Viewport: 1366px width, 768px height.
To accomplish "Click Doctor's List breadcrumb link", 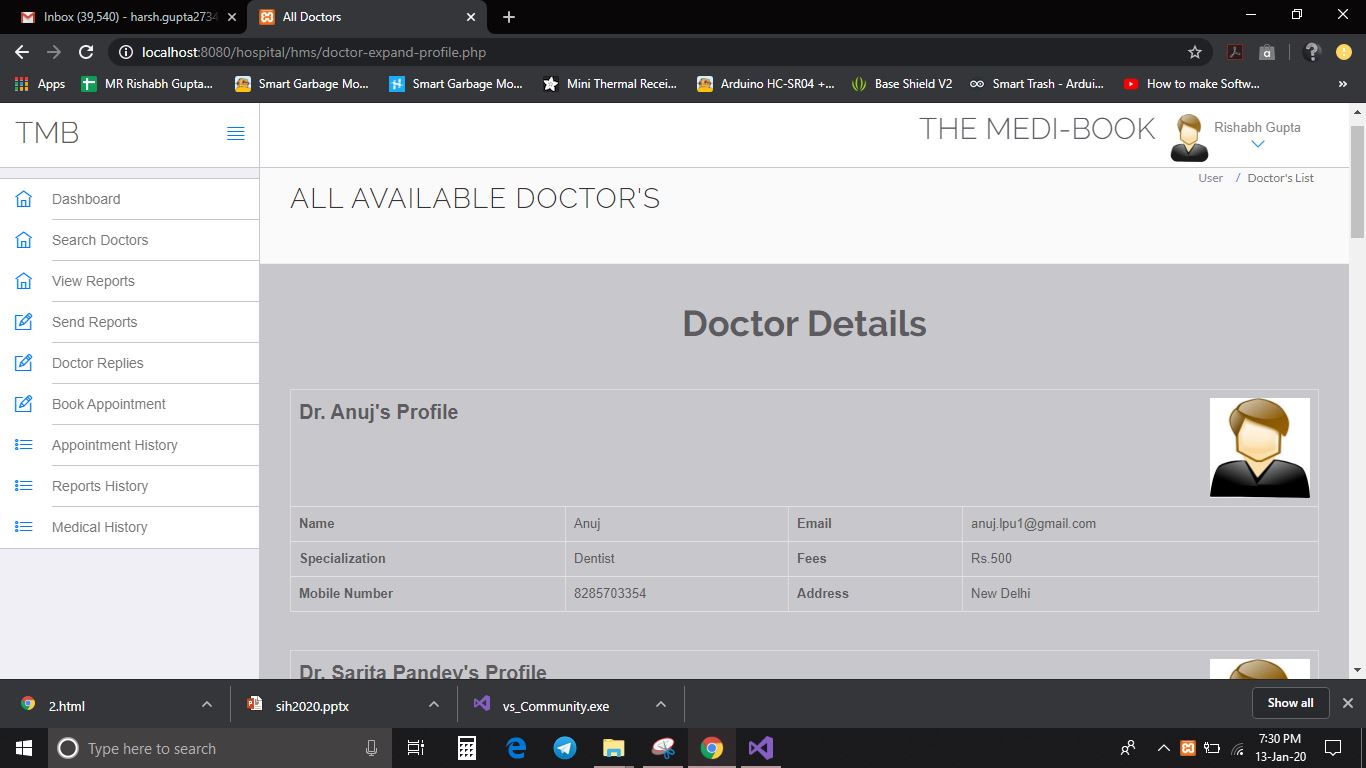I will click(1280, 178).
